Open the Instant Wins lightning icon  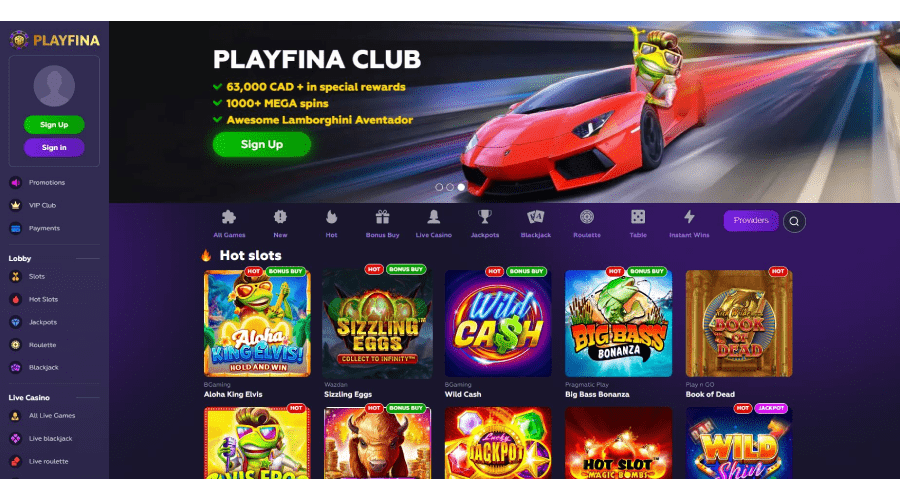coord(689,217)
